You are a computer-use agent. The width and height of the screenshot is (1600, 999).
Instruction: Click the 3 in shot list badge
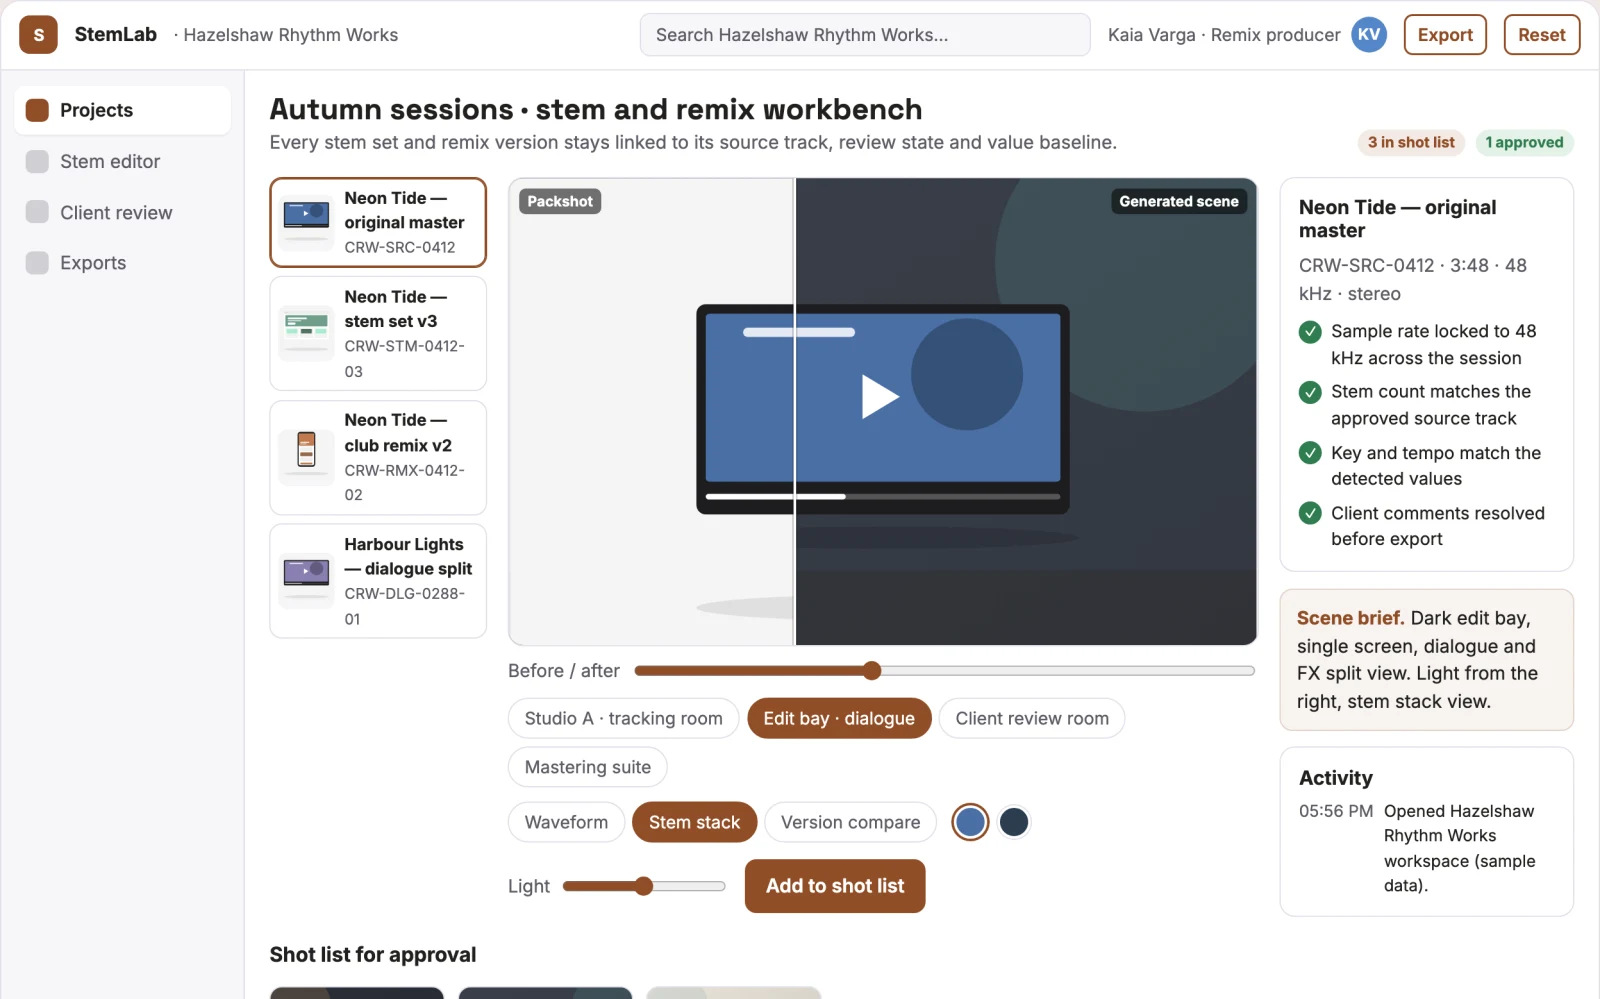1411,142
